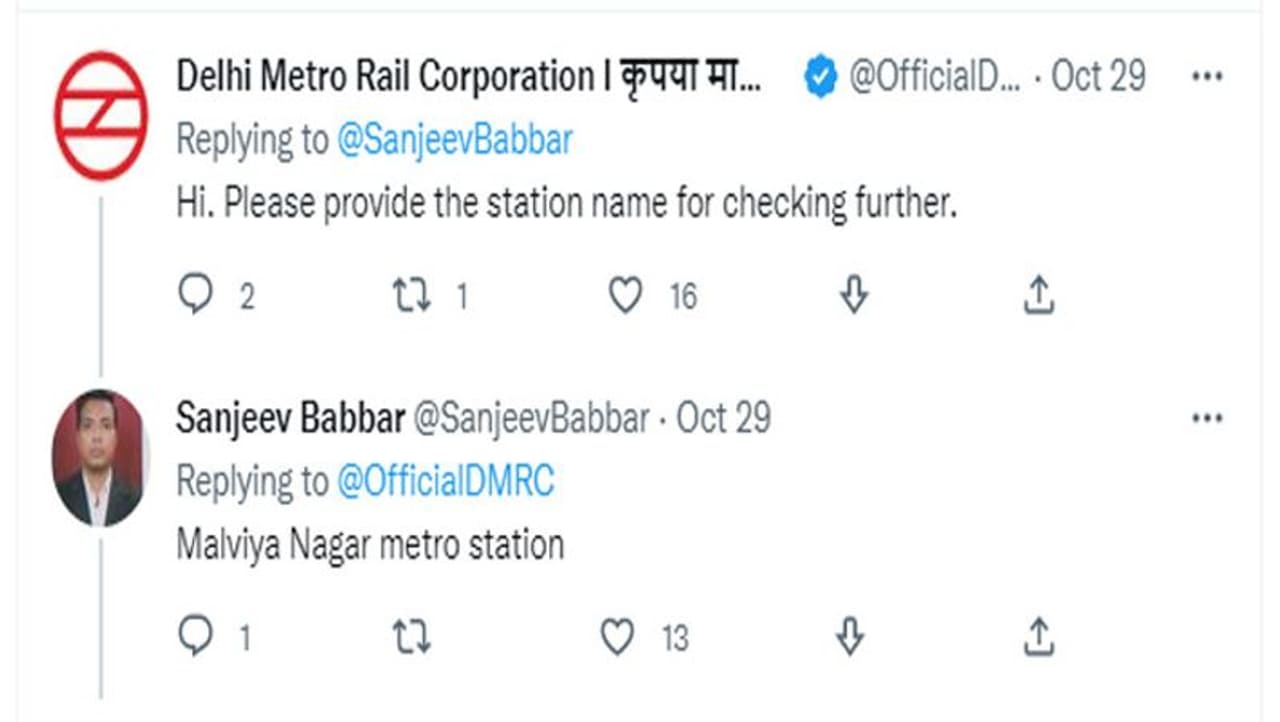This screenshot has width=1280, height=722.
Task: Click the blue verified badge icon
Action: click(x=821, y=77)
